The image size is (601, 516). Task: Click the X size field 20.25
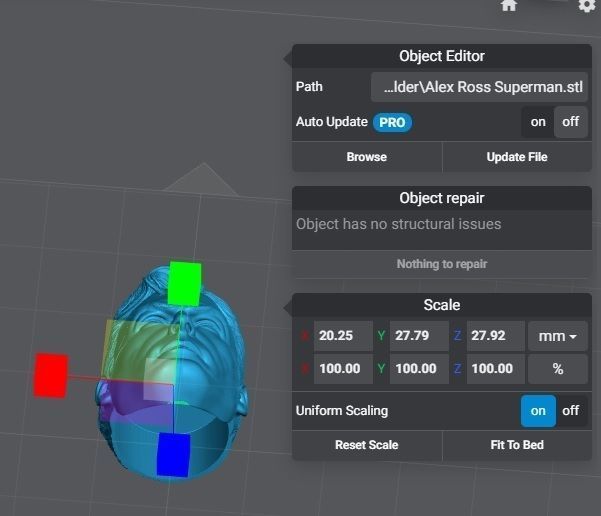[343, 336]
